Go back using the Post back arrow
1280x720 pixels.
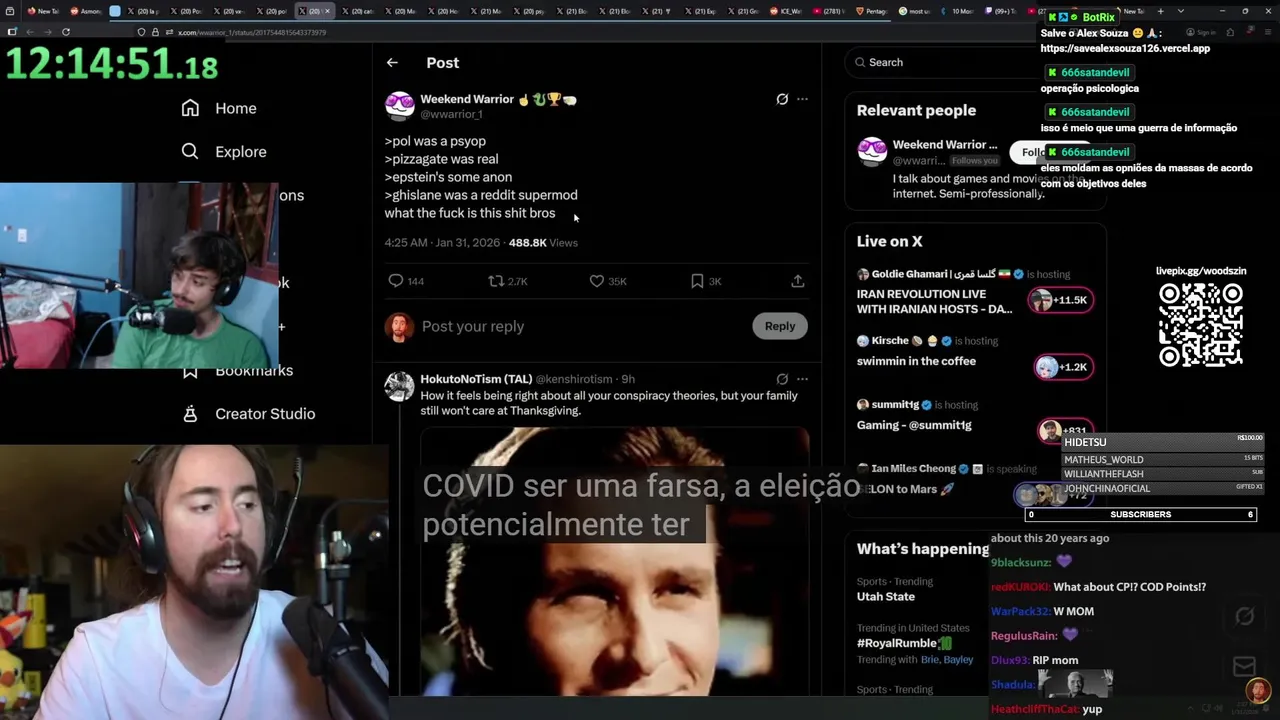click(x=392, y=62)
